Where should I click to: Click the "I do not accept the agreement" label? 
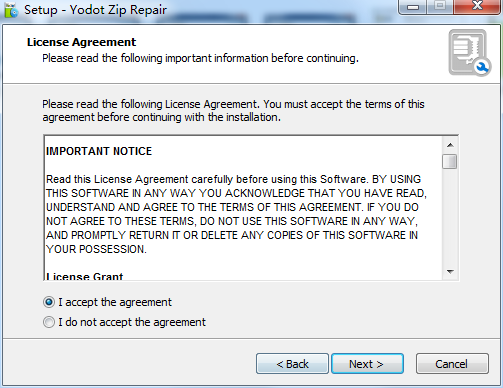click(132, 322)
